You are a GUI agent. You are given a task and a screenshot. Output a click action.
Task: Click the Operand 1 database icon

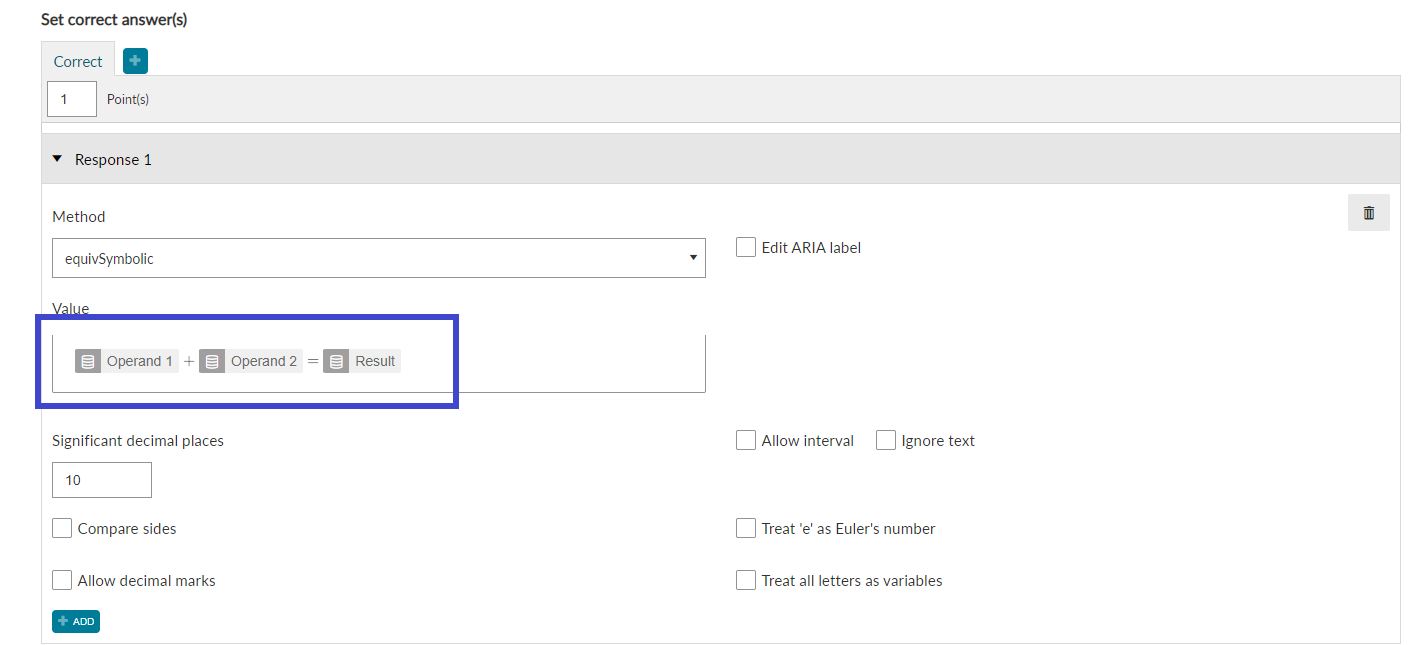click(x=88, y=361)
